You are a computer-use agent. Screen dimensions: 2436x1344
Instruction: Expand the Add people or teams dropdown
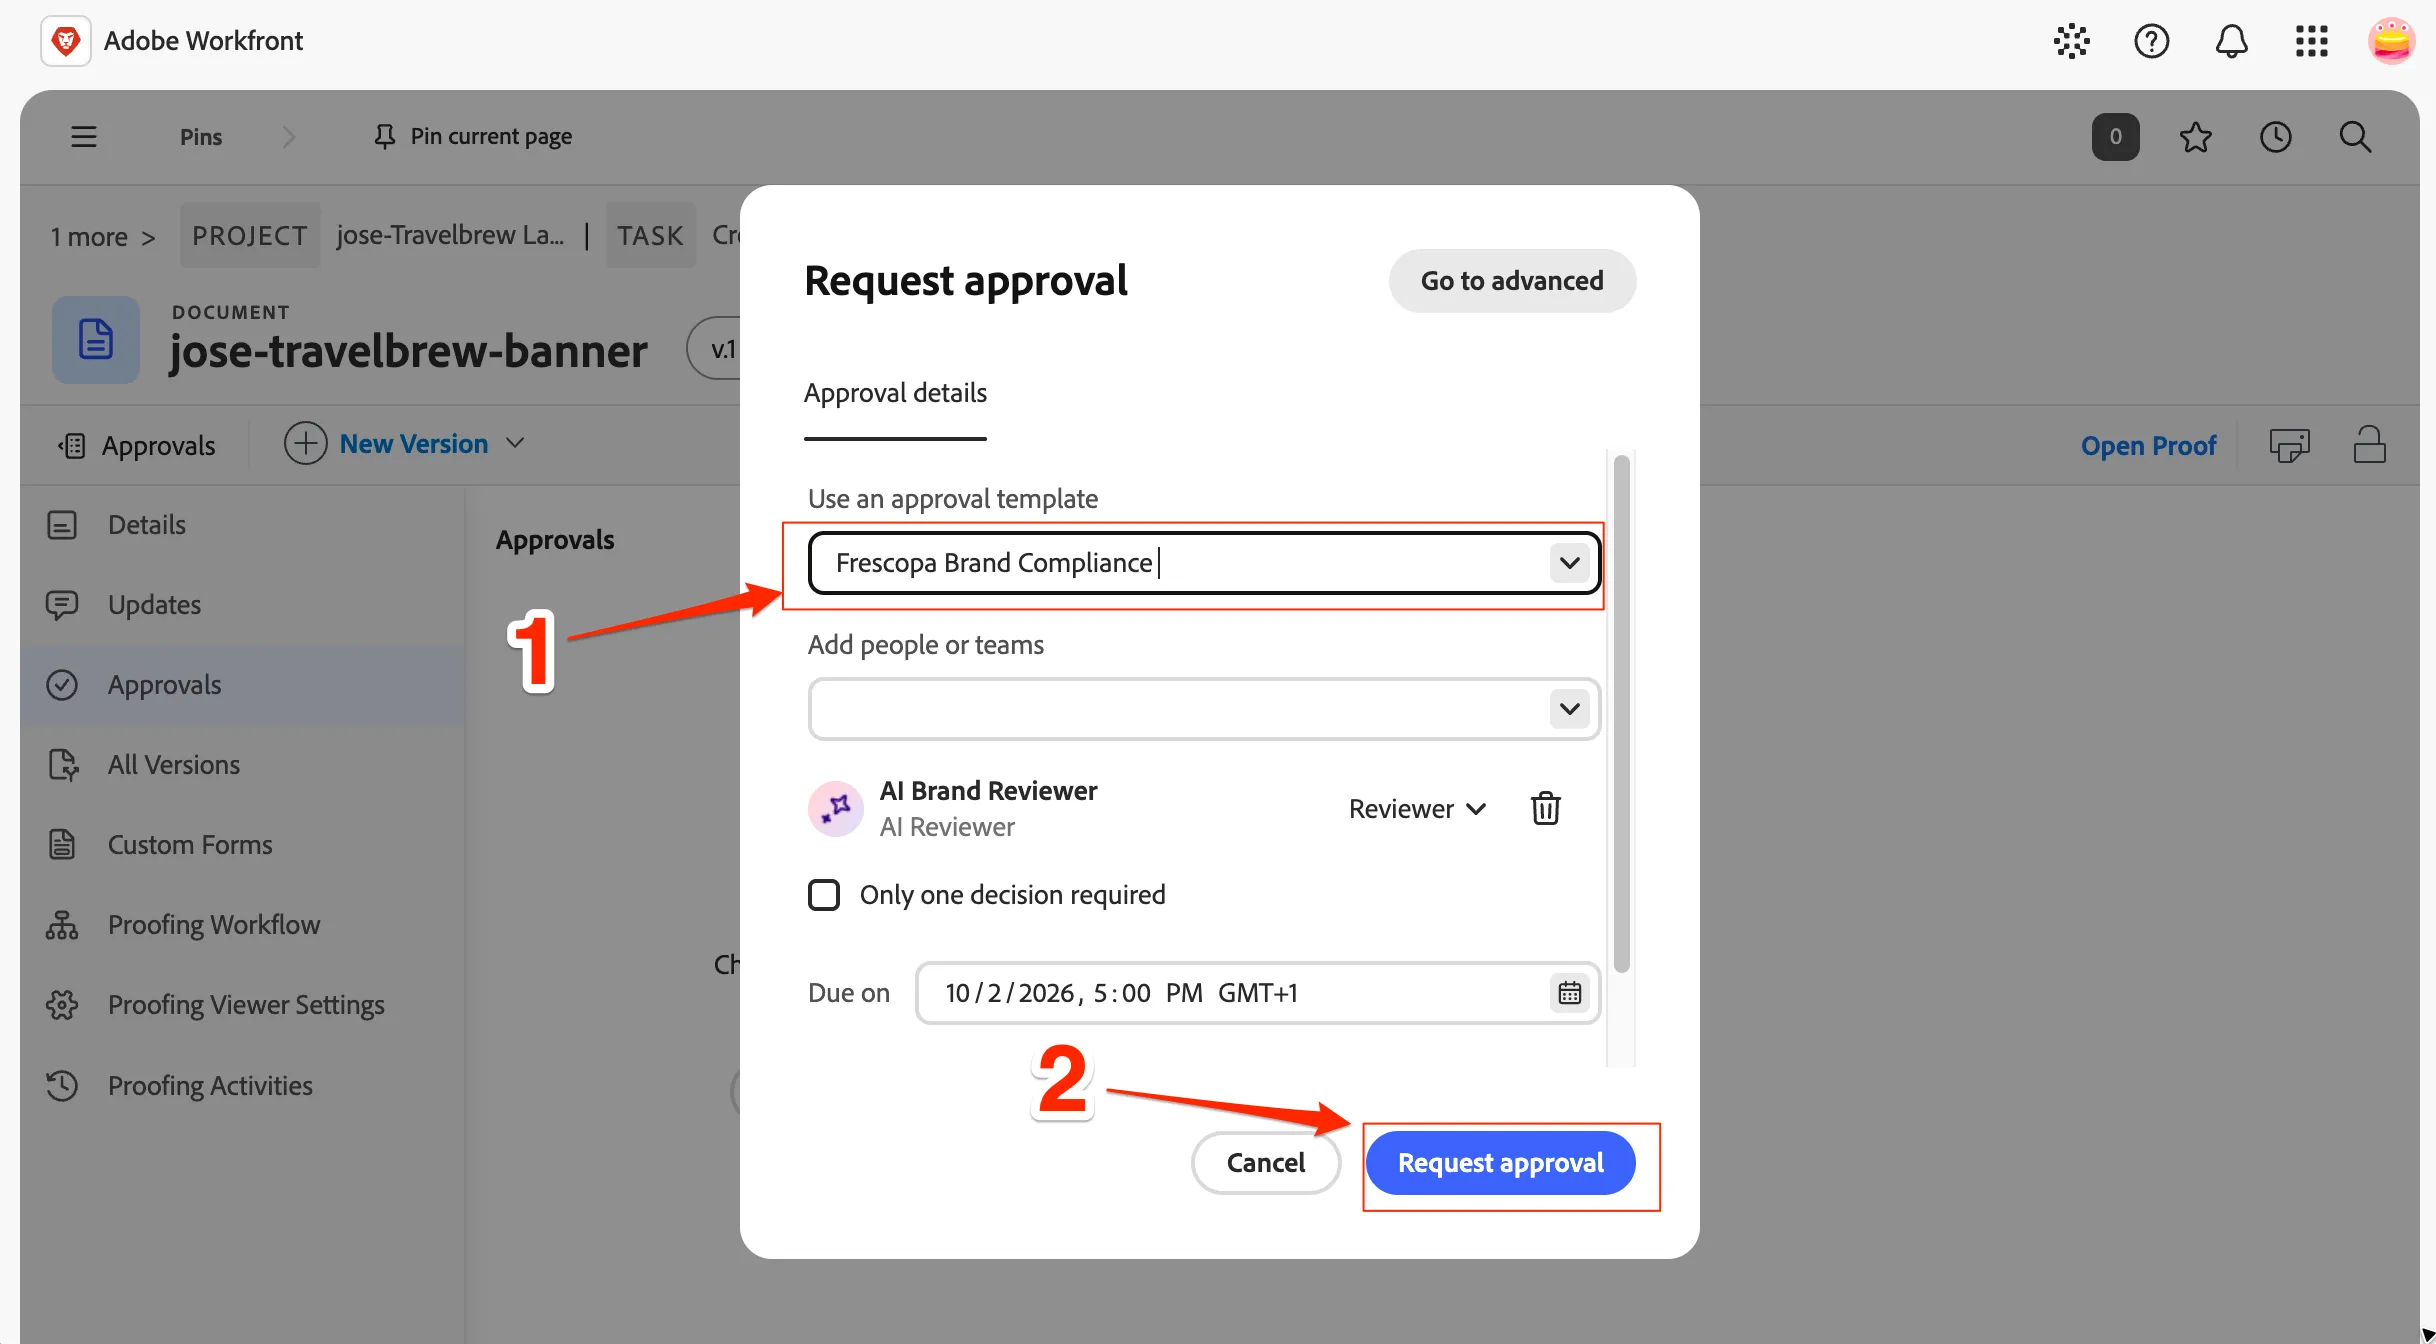click(1569, 709)
